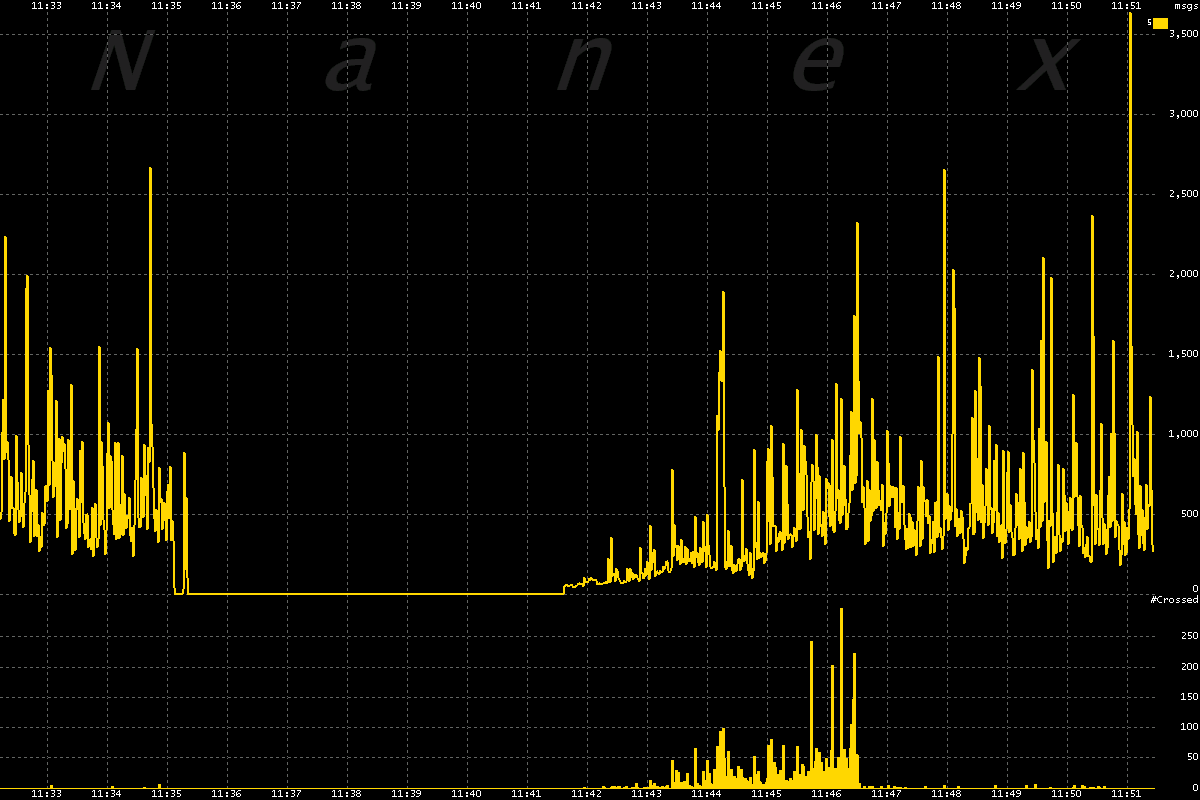Click the yellow legend swatch labeled 5

[x=1160, y=22]
